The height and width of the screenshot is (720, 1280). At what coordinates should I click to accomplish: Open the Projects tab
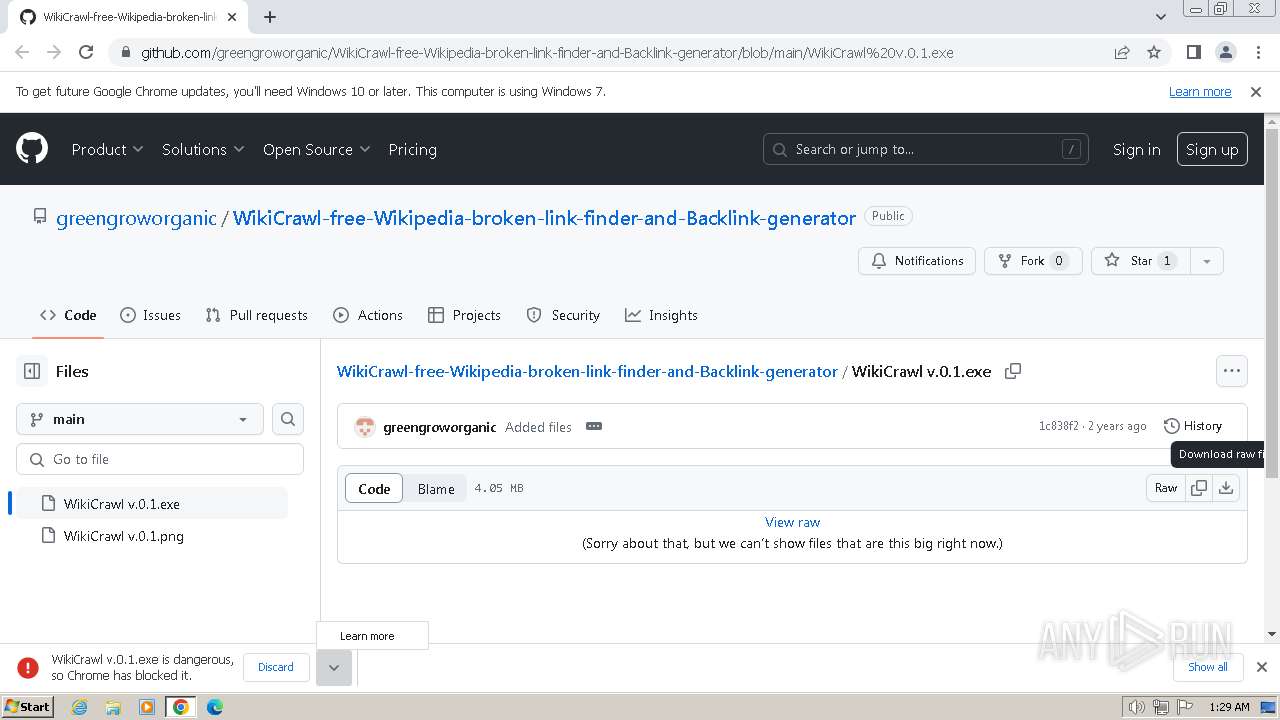coord(464,315)
